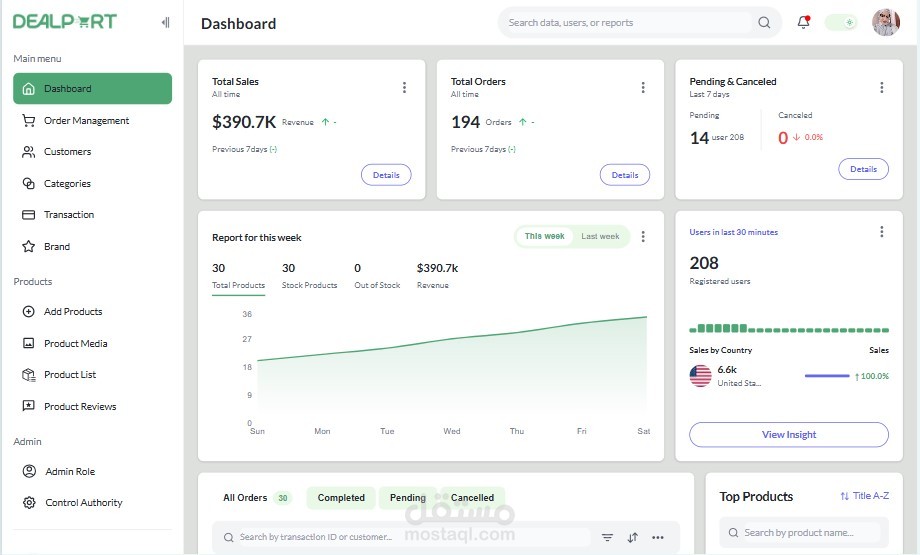
Task: Click the 100.0% sales percentage
Action: 872,376
